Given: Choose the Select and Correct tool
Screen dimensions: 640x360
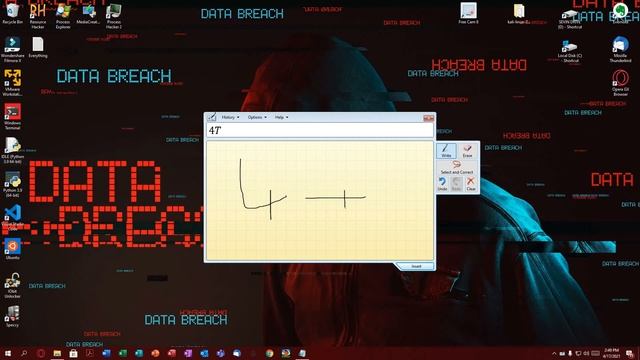Looking at the screenshot, I should click(x=457, y=167).
